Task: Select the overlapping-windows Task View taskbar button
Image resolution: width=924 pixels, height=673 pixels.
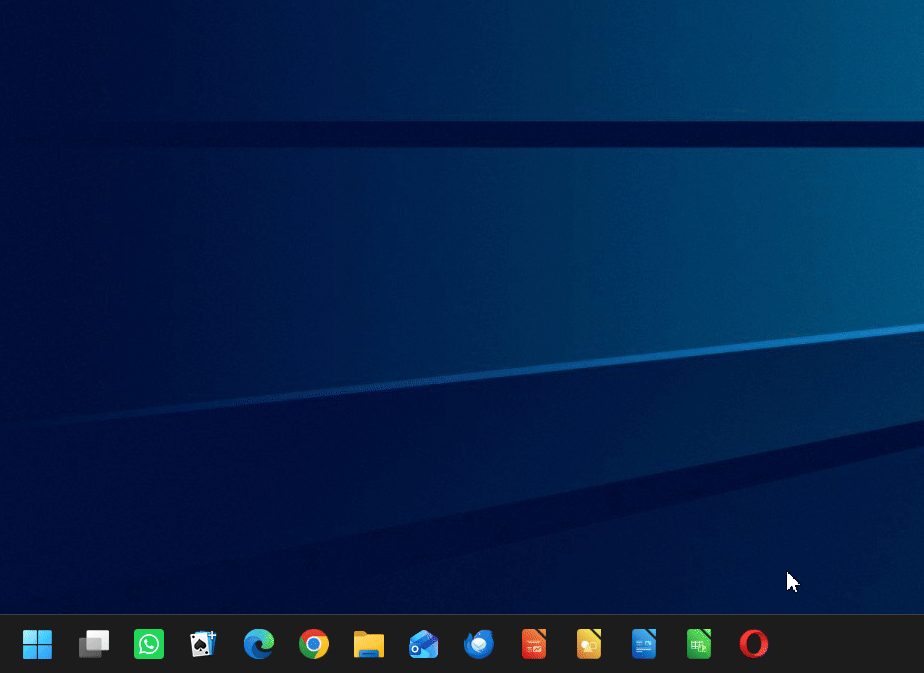Action: coord(94,644)
